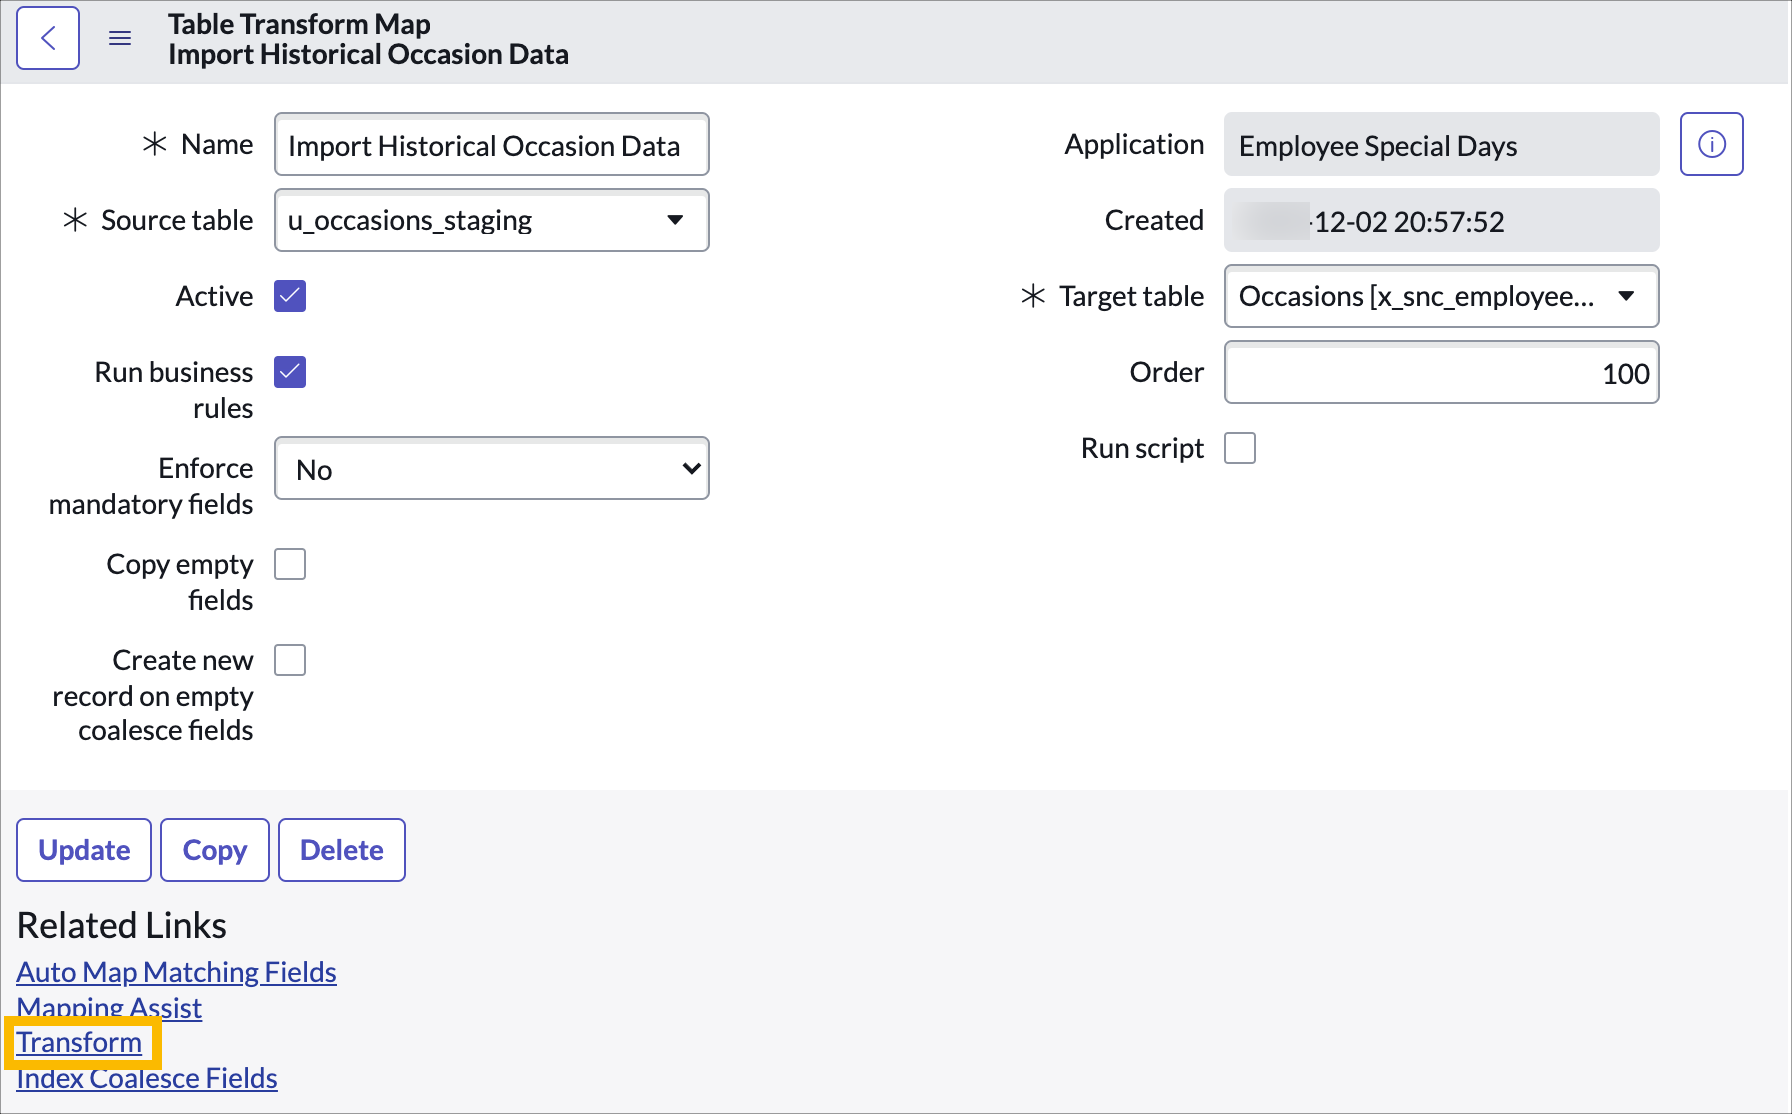This screenshot has width=1792, height=1114.
Task: Open the Source table dropdown
Action: (675, 221)
